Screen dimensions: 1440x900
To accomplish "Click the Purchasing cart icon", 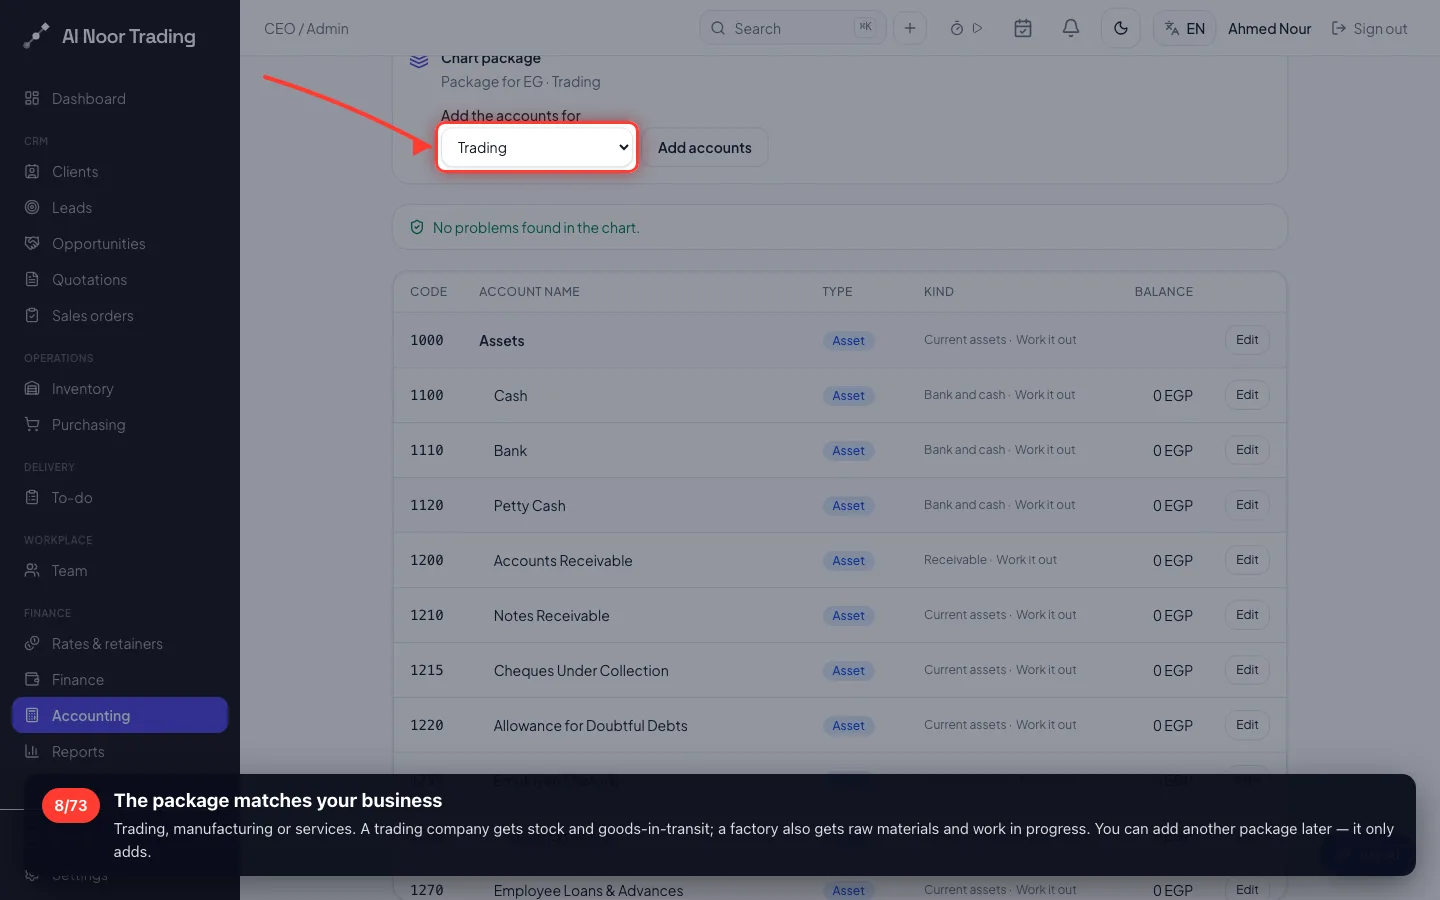I will point(32,424).
